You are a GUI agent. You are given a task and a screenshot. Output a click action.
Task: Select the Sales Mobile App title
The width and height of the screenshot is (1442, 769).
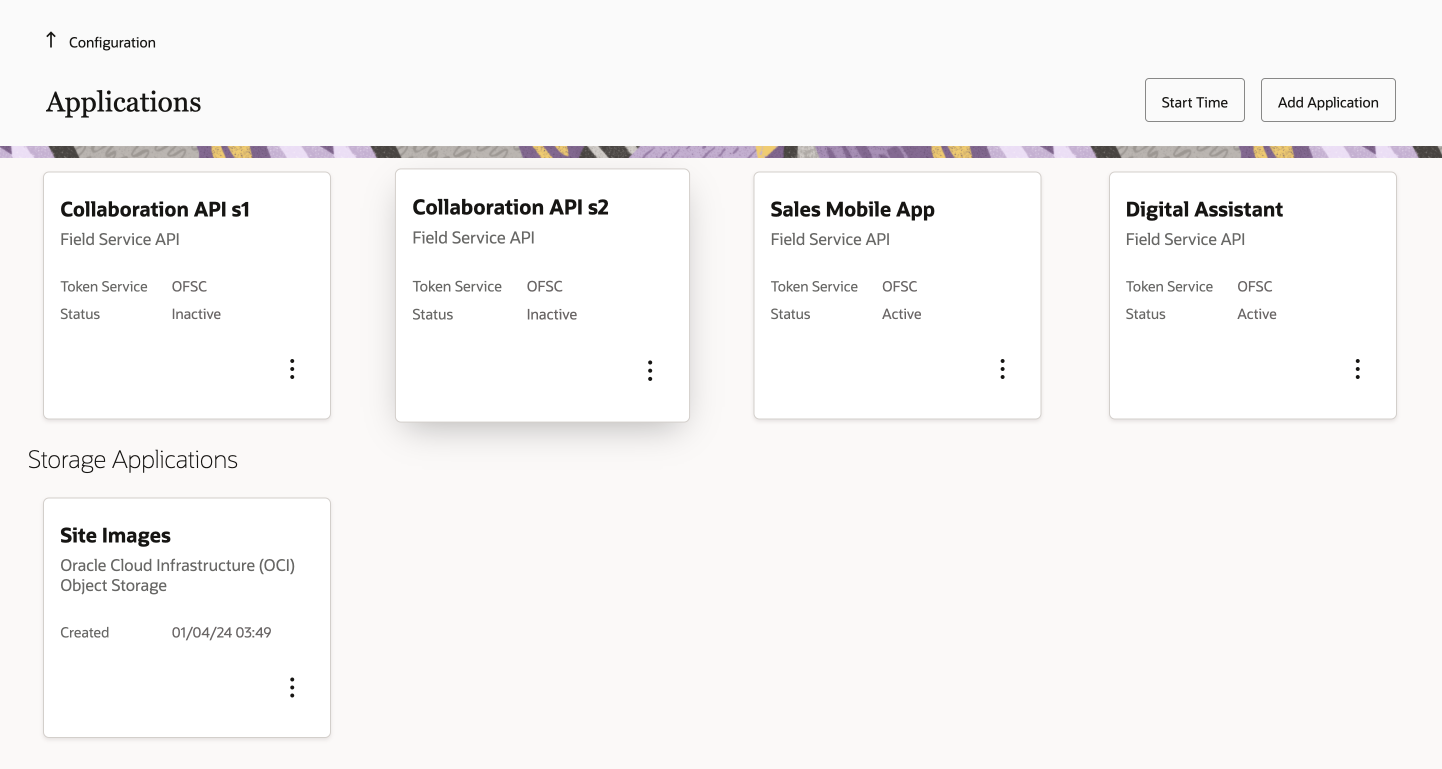[852, 209]
